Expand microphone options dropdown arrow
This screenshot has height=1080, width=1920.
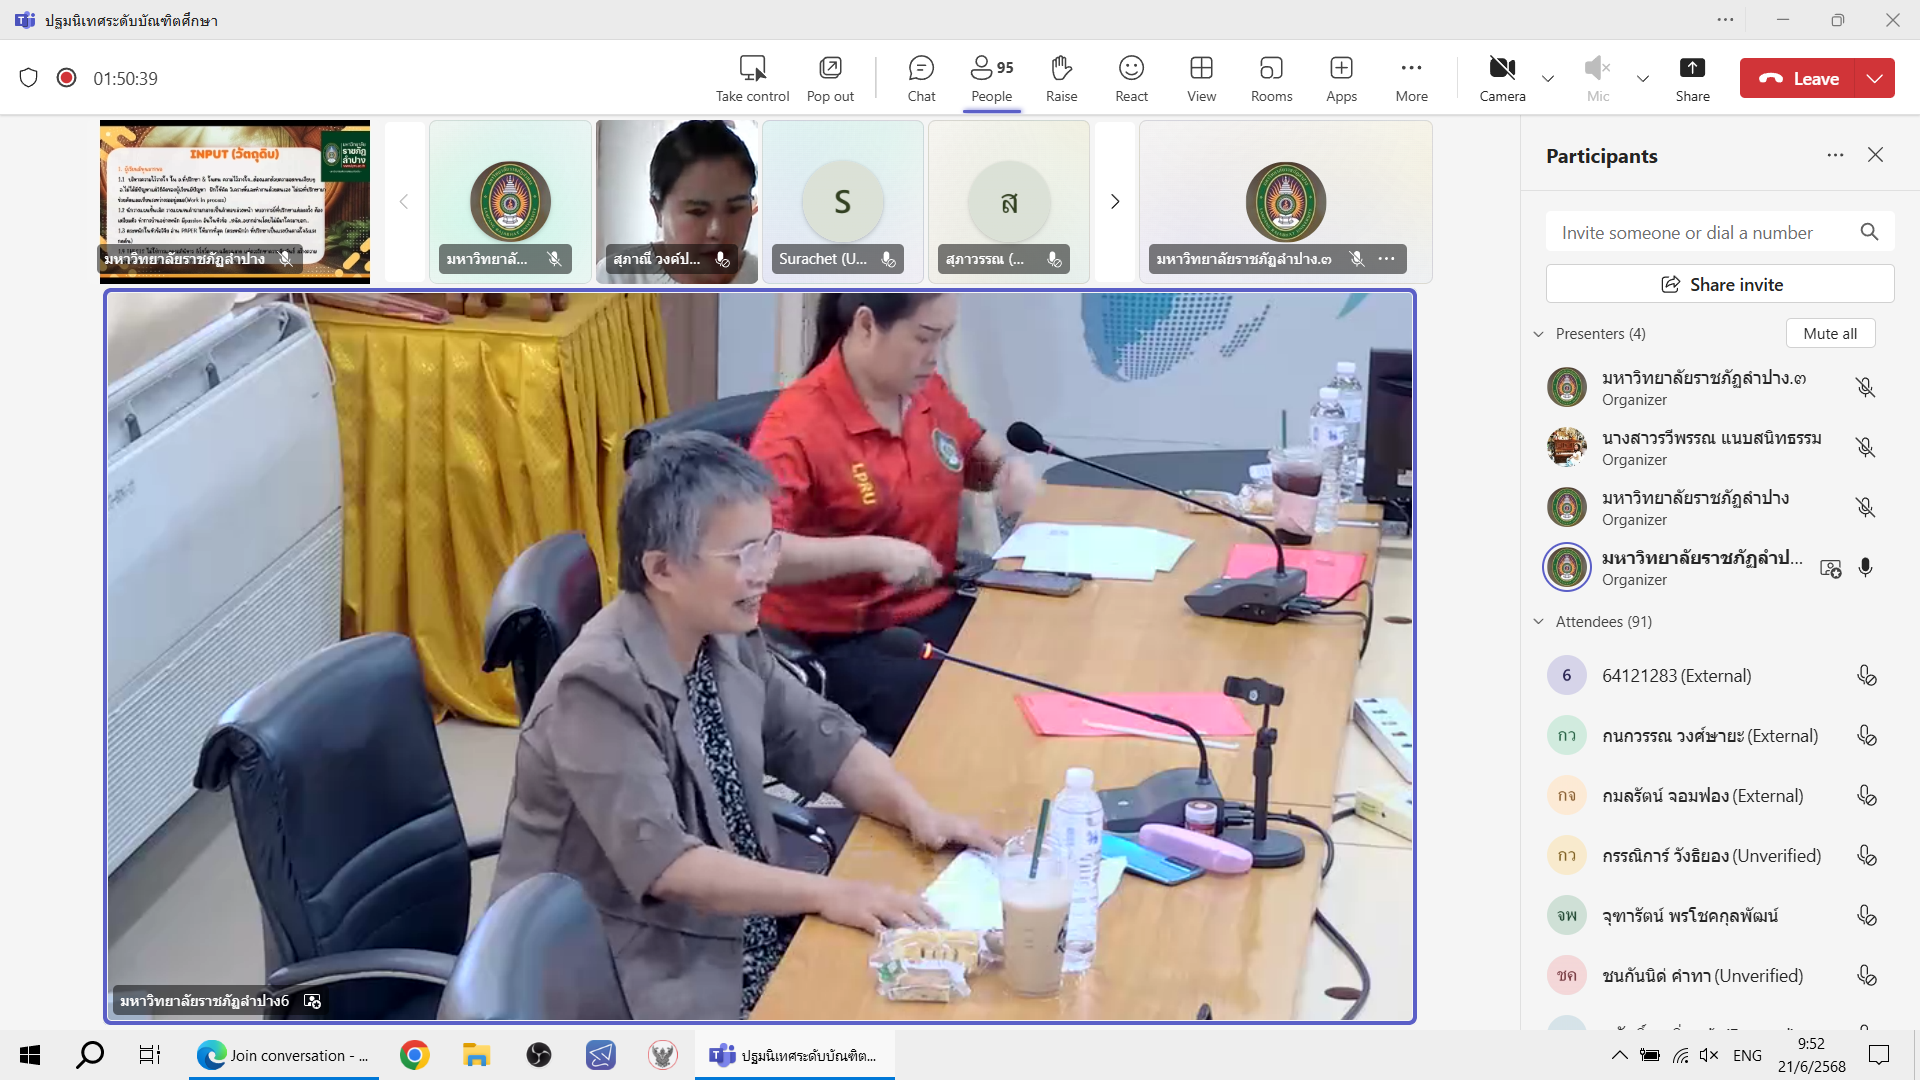tap(1643, 78)
